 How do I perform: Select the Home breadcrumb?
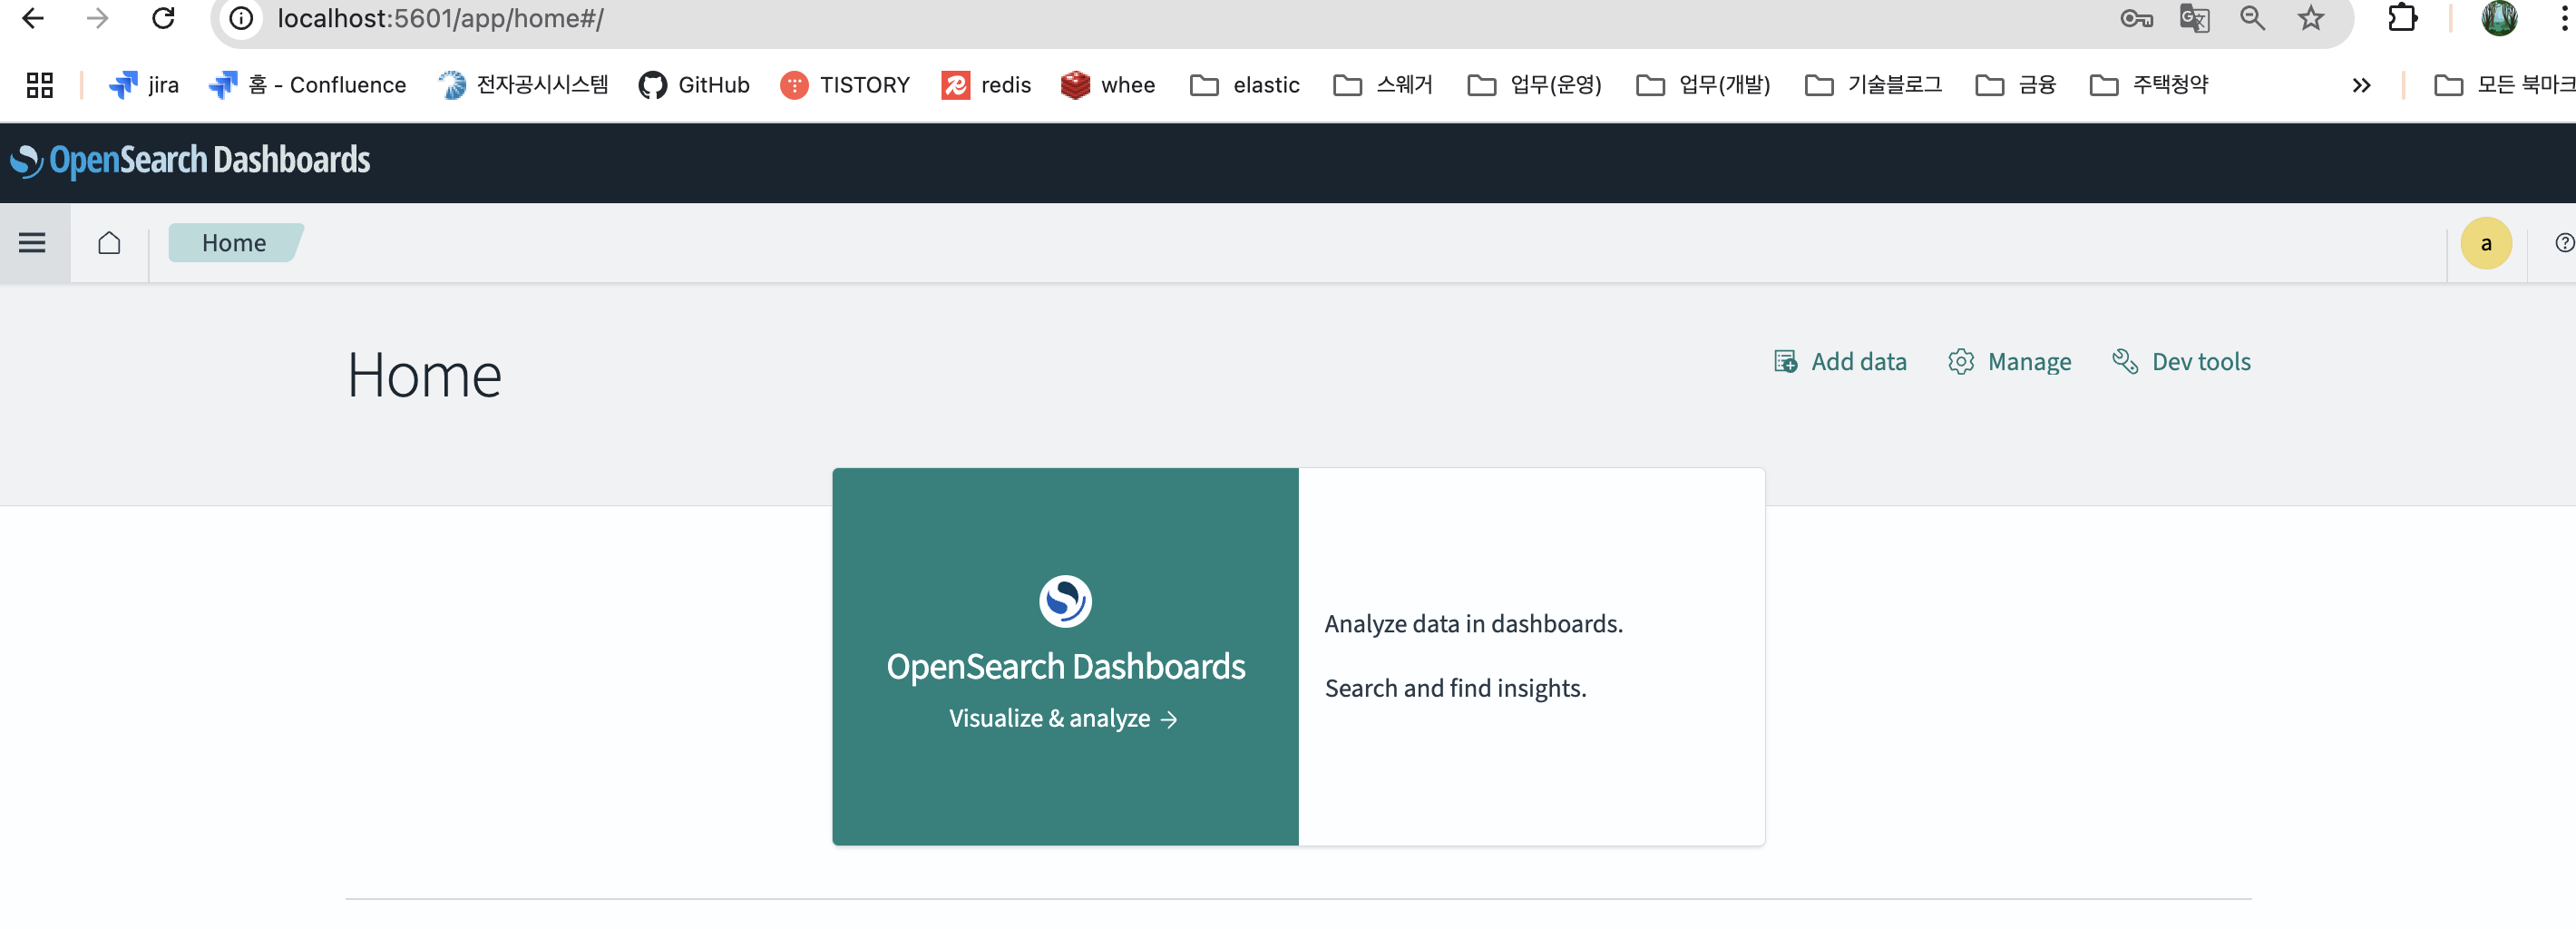click(234, 242)
